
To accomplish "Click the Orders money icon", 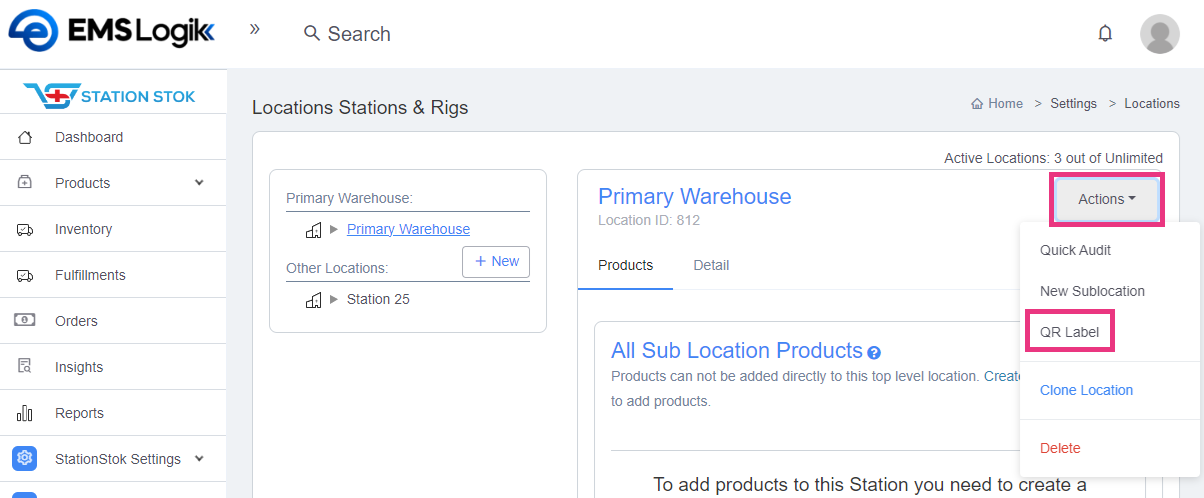I will 26,321.
